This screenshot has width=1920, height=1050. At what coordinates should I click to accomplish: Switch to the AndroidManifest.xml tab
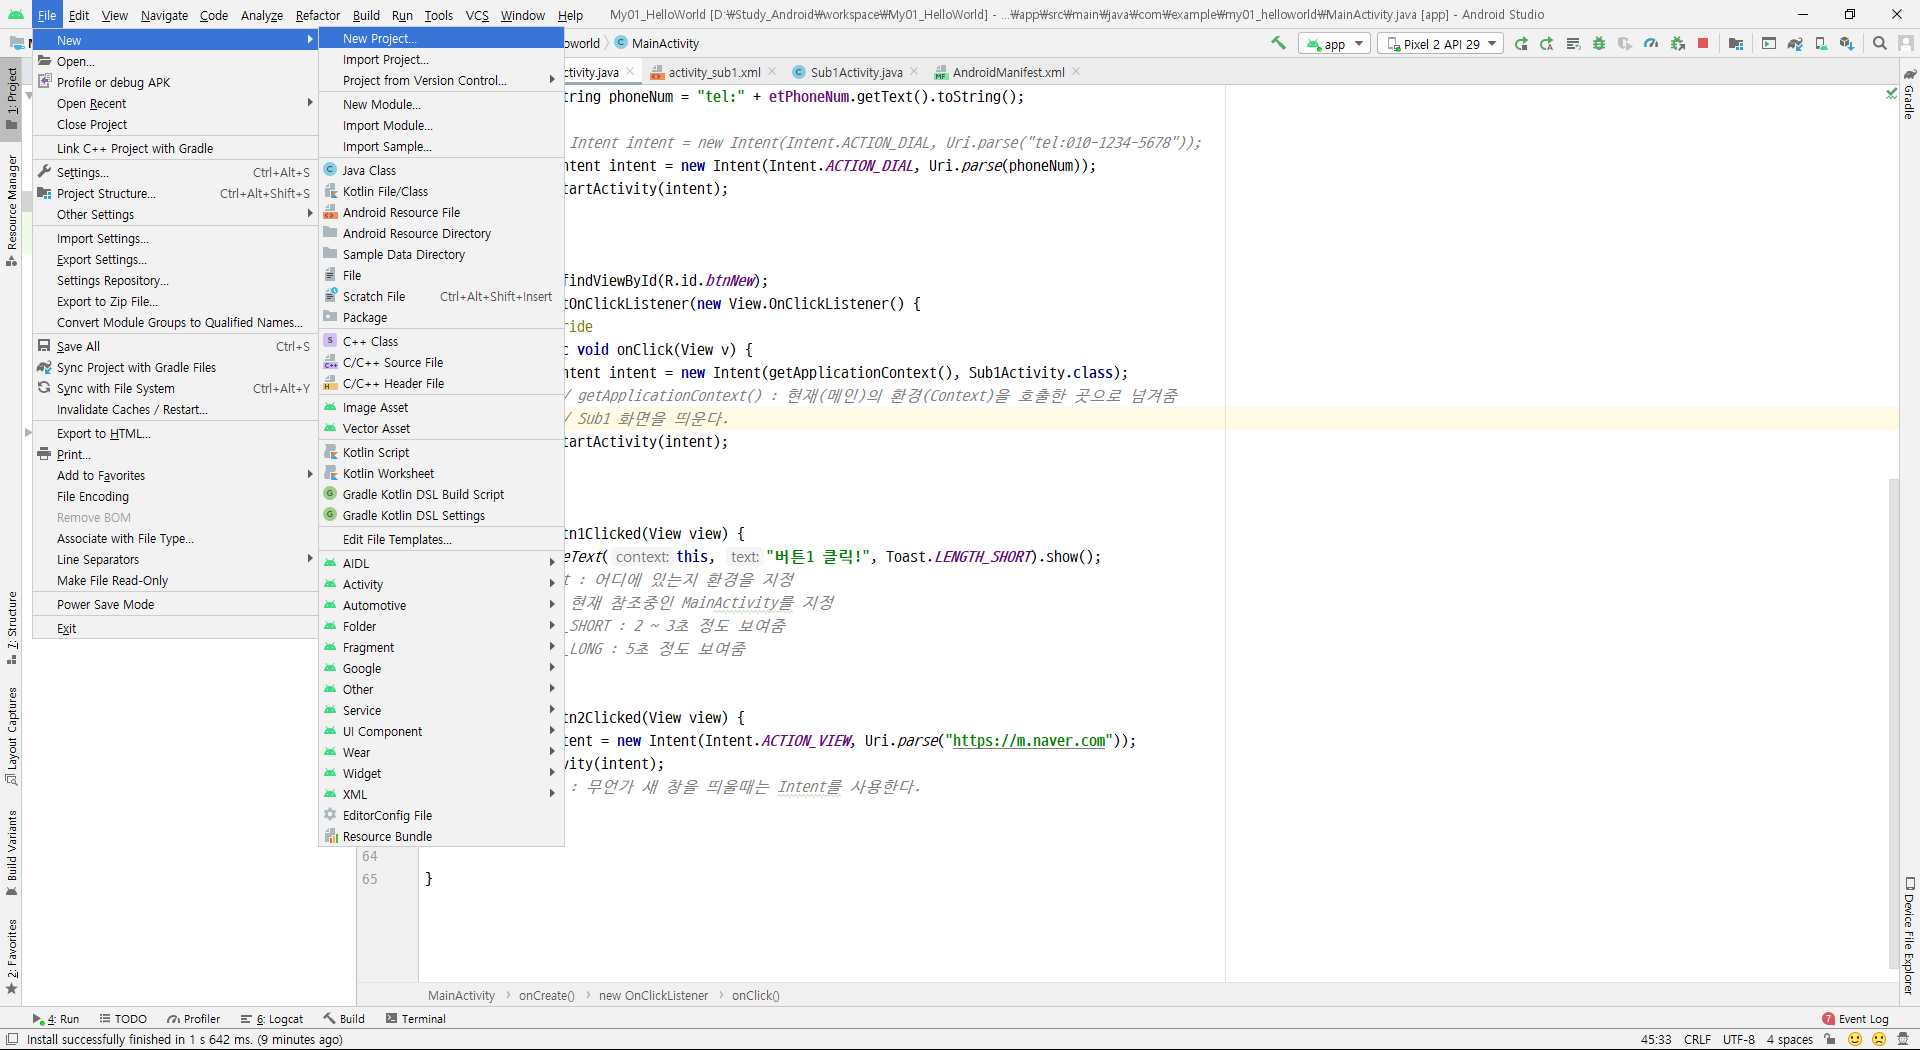(1008, 72)
